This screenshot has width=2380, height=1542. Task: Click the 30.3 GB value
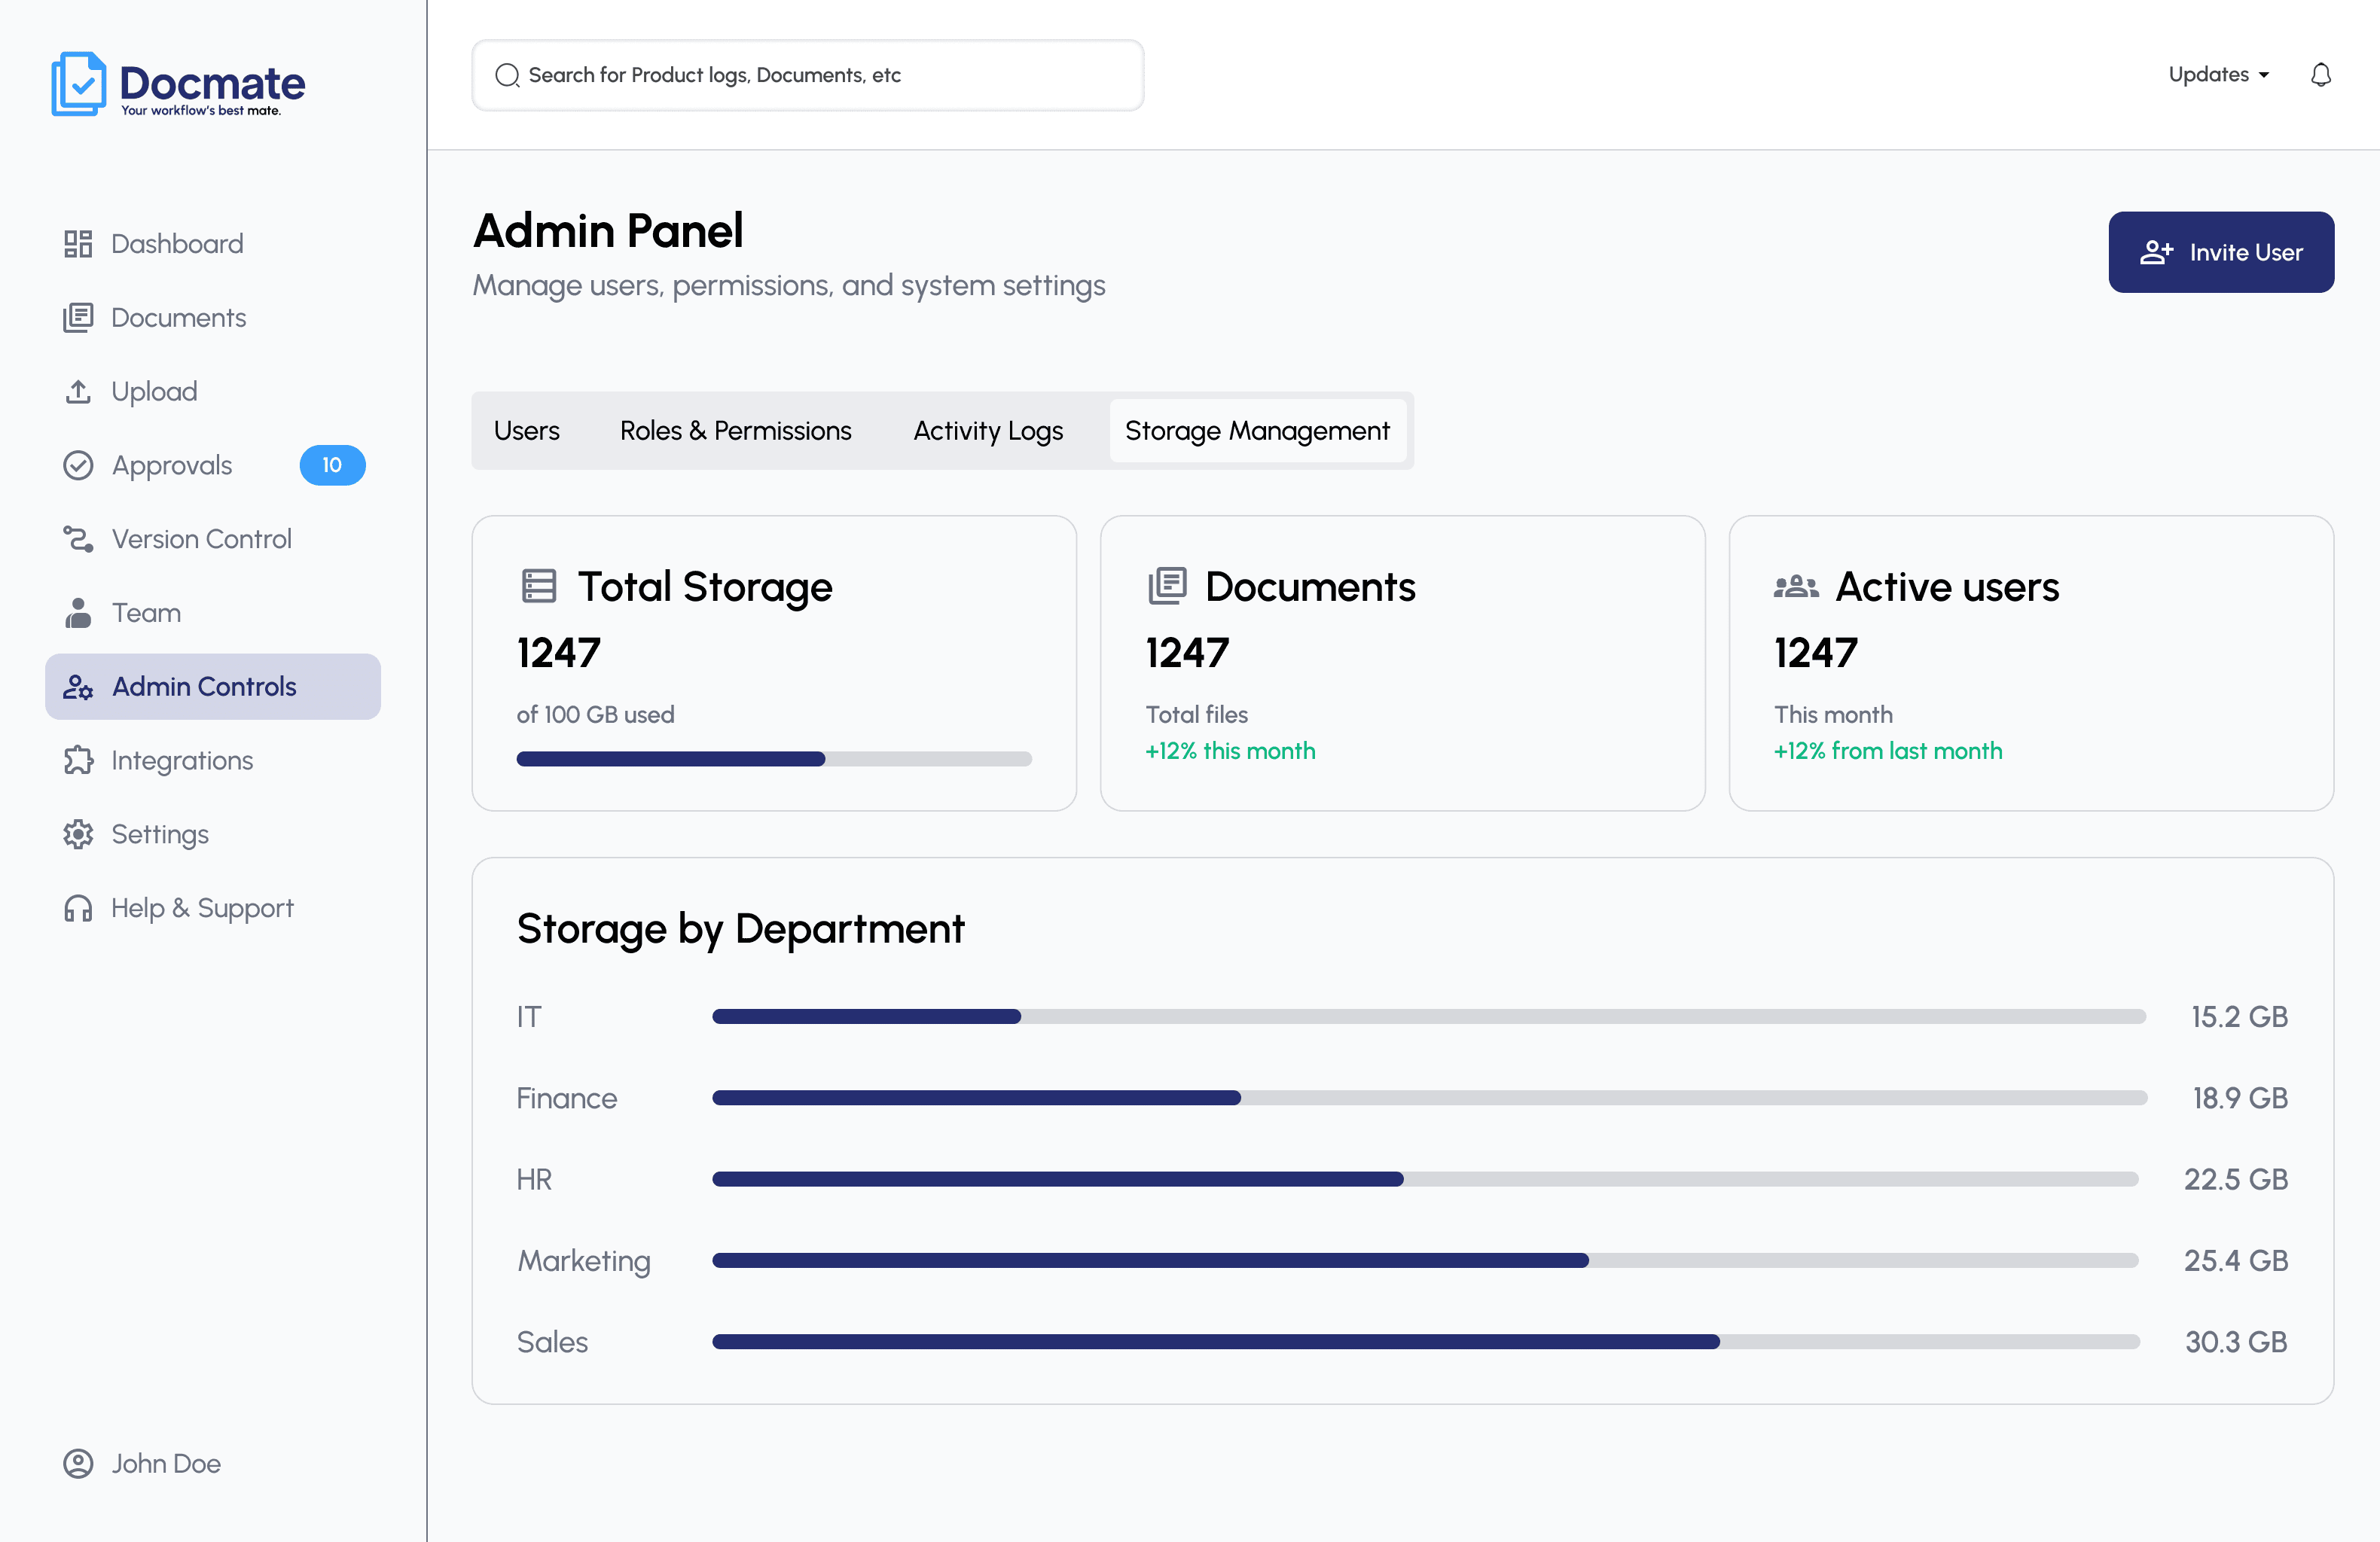(2236, 1342)
